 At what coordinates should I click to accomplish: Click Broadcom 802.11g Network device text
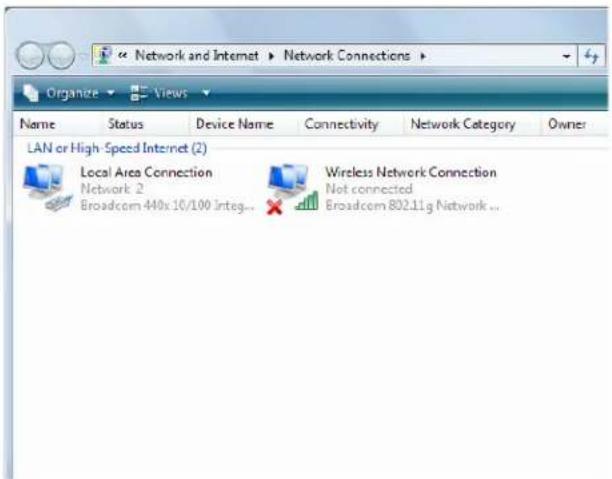click(x=412, y=205)
